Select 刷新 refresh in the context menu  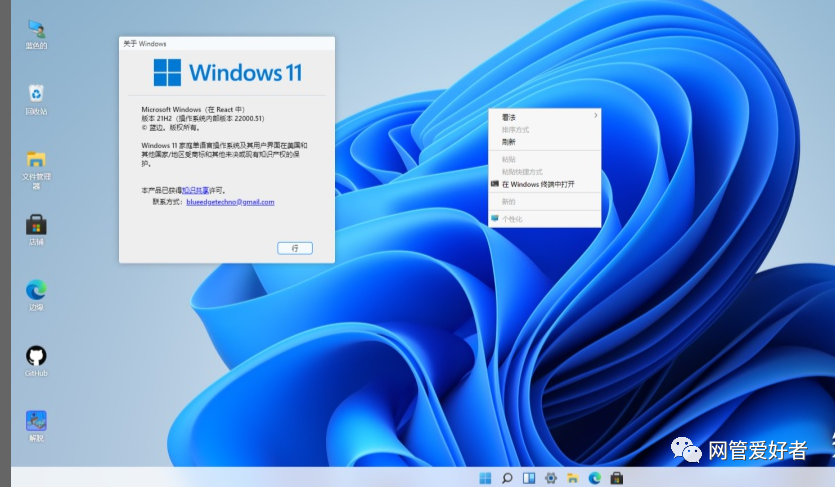pyautogui.click(x=509, y=142)
